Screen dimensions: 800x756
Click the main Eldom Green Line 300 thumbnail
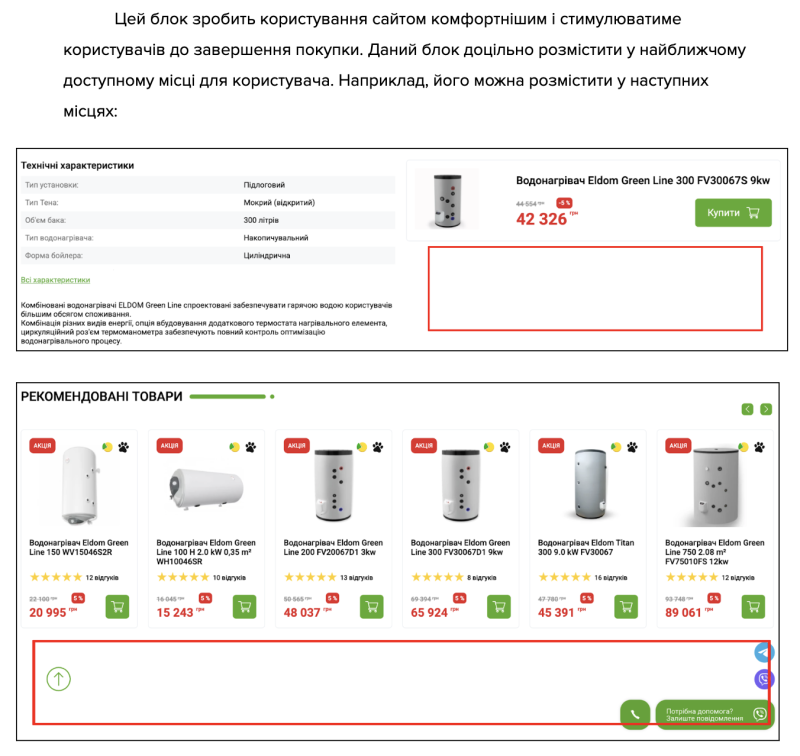(447, 200)
